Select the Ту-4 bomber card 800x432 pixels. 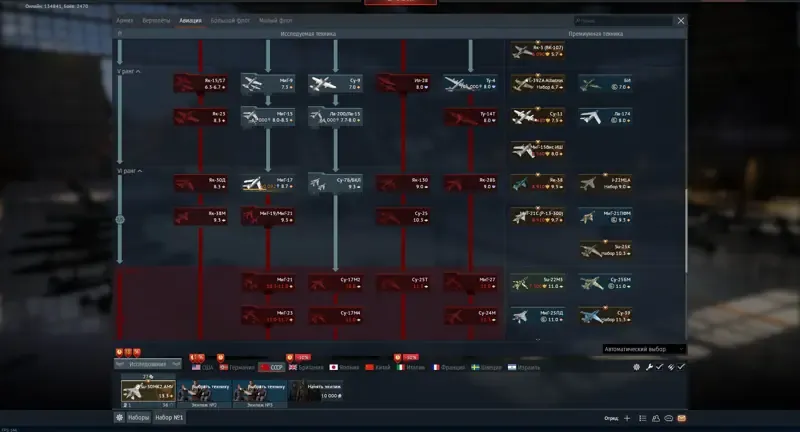pyautogui.click(x=470, y=84)
